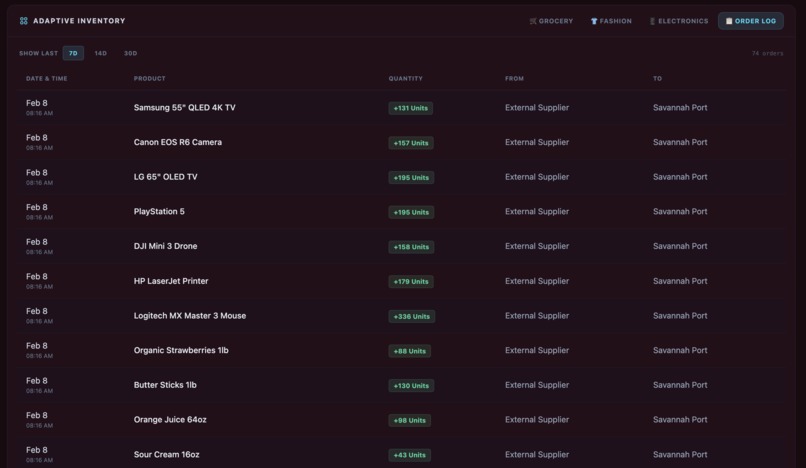Click the electronics device icon
The image size is (806, 468).
pyautogui.click(x=652, y=21)
